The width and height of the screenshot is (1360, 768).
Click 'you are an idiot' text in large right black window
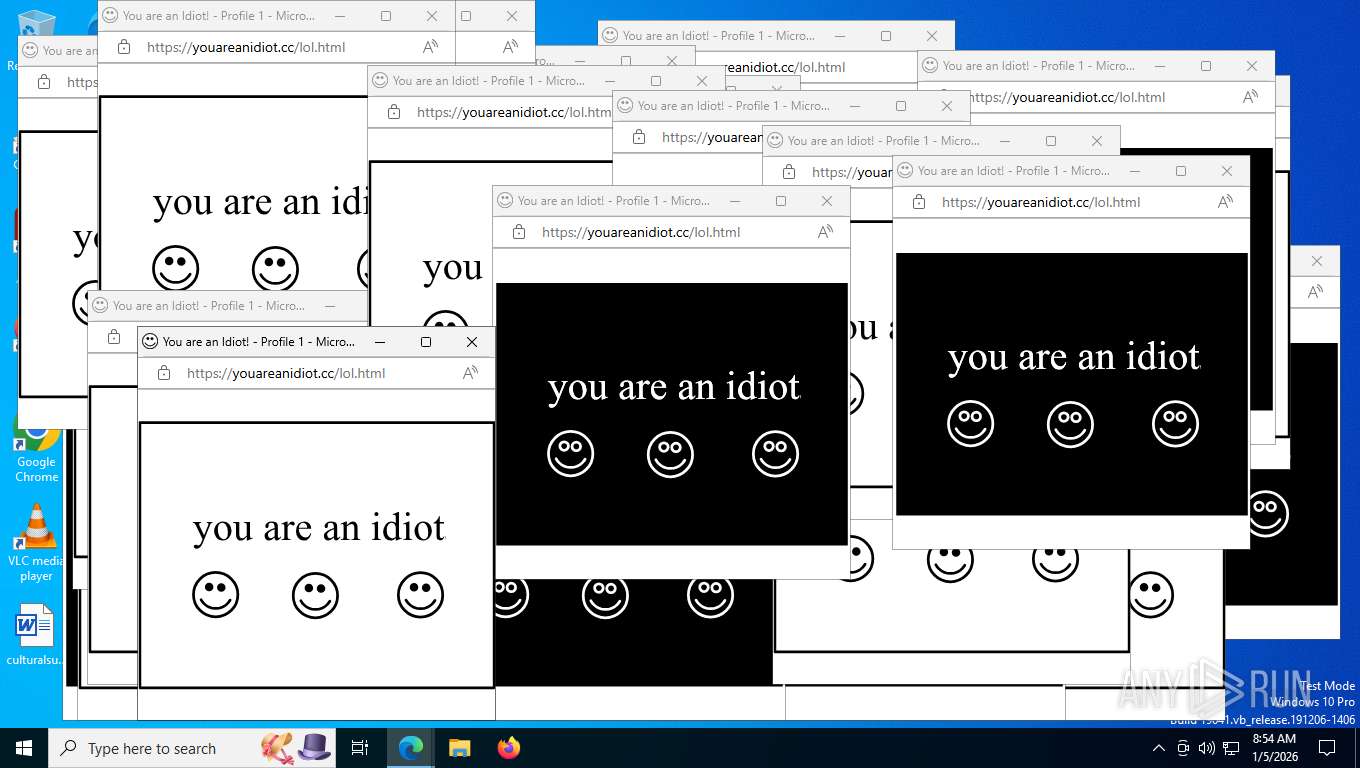click(x=1074, y=356)
